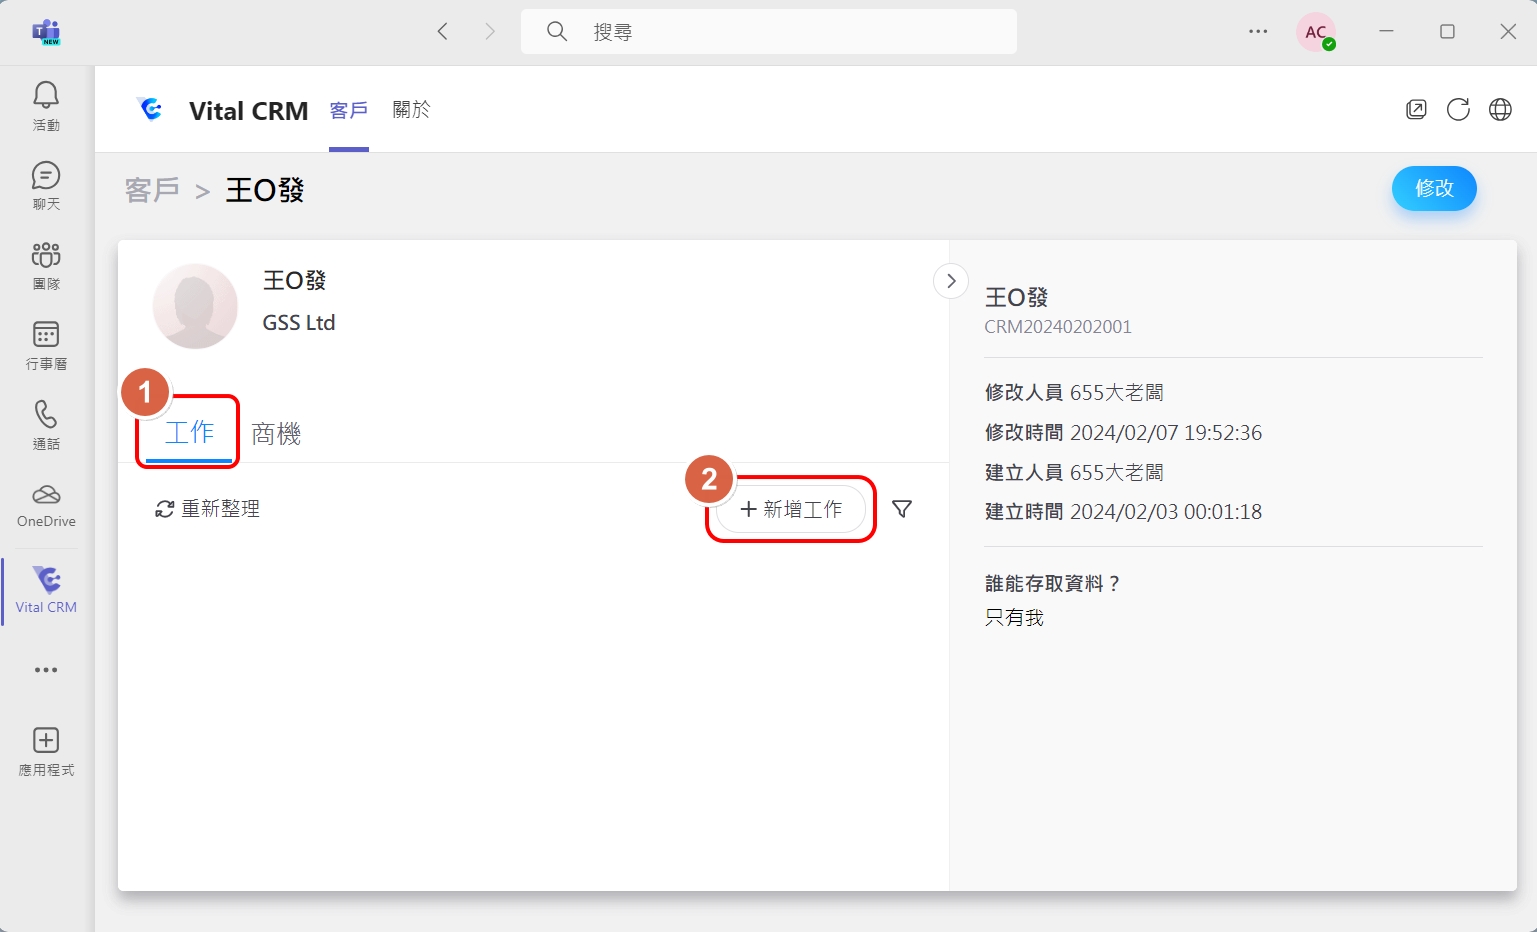Click the filter funnel icon

pyautogui.click(x=901, y=510)
